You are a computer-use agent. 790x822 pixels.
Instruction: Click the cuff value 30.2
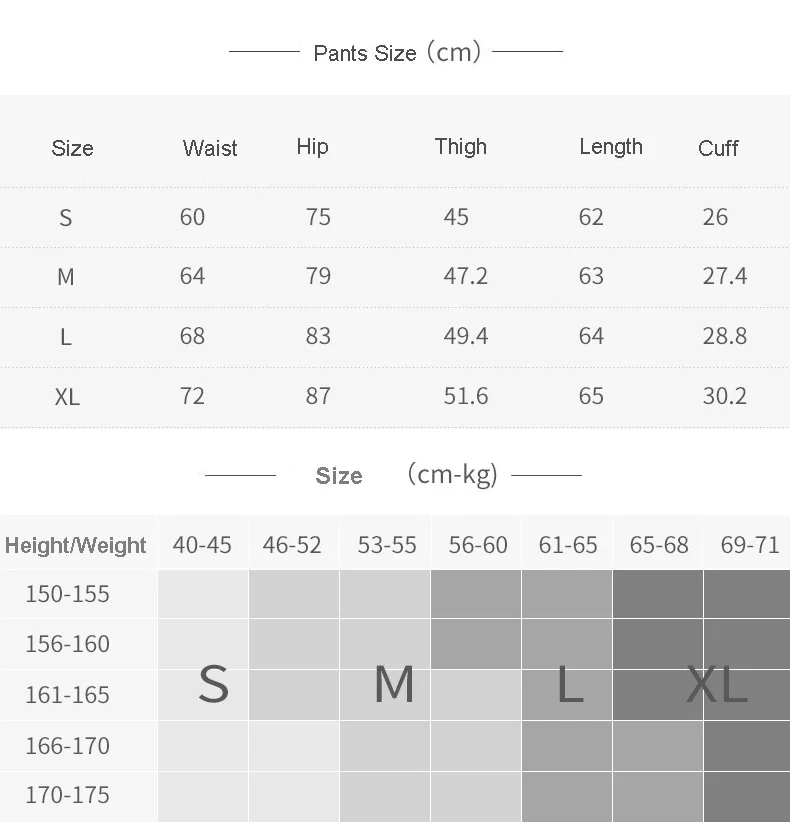click(724, 396)
